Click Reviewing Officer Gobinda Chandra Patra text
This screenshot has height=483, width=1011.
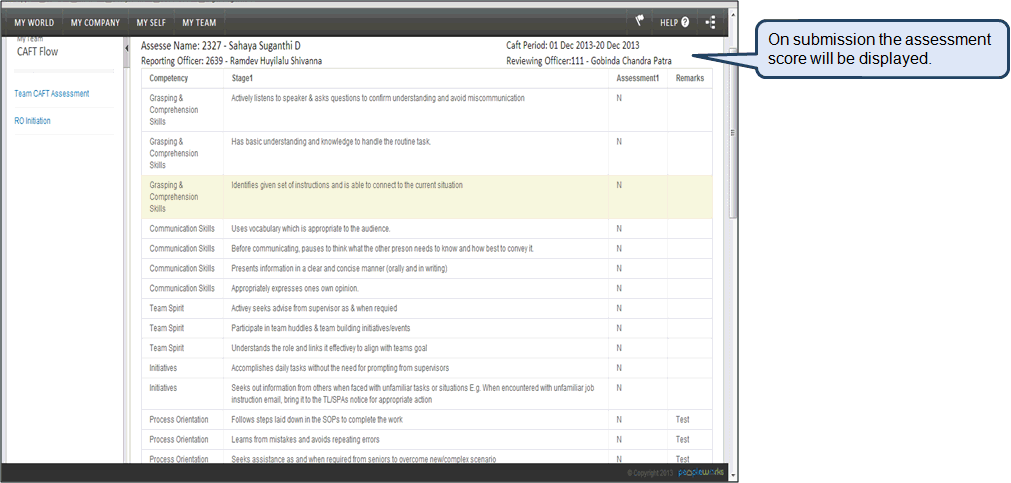(x=589, y=61)
